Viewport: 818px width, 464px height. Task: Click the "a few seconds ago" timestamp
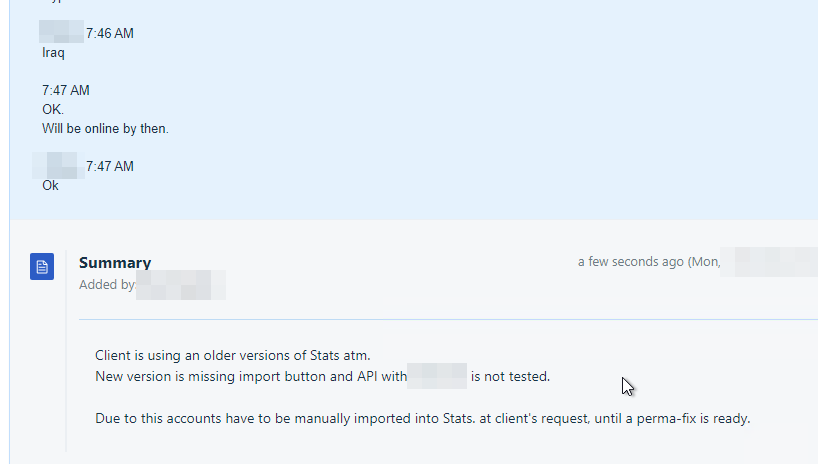[631, 261]
